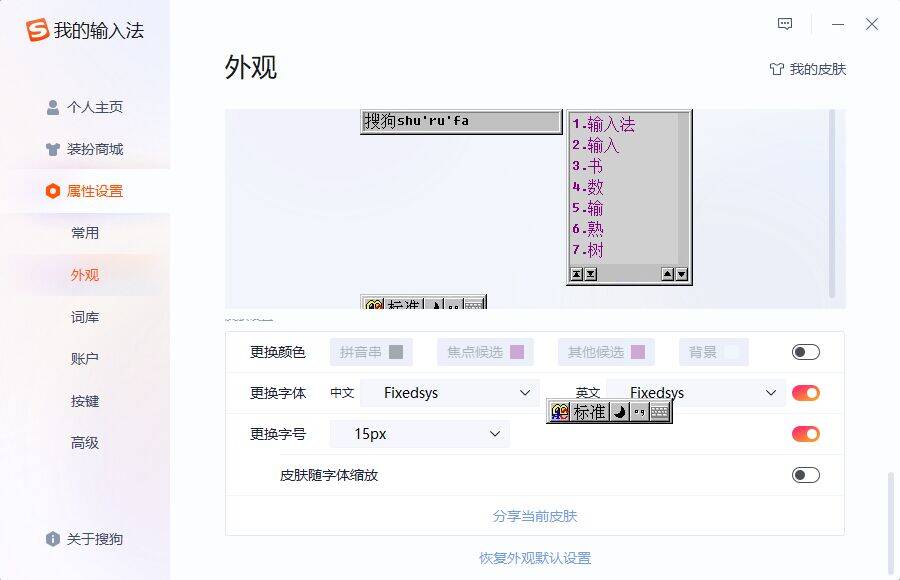Turn off the 更换字号 toggle

point(805,434)
